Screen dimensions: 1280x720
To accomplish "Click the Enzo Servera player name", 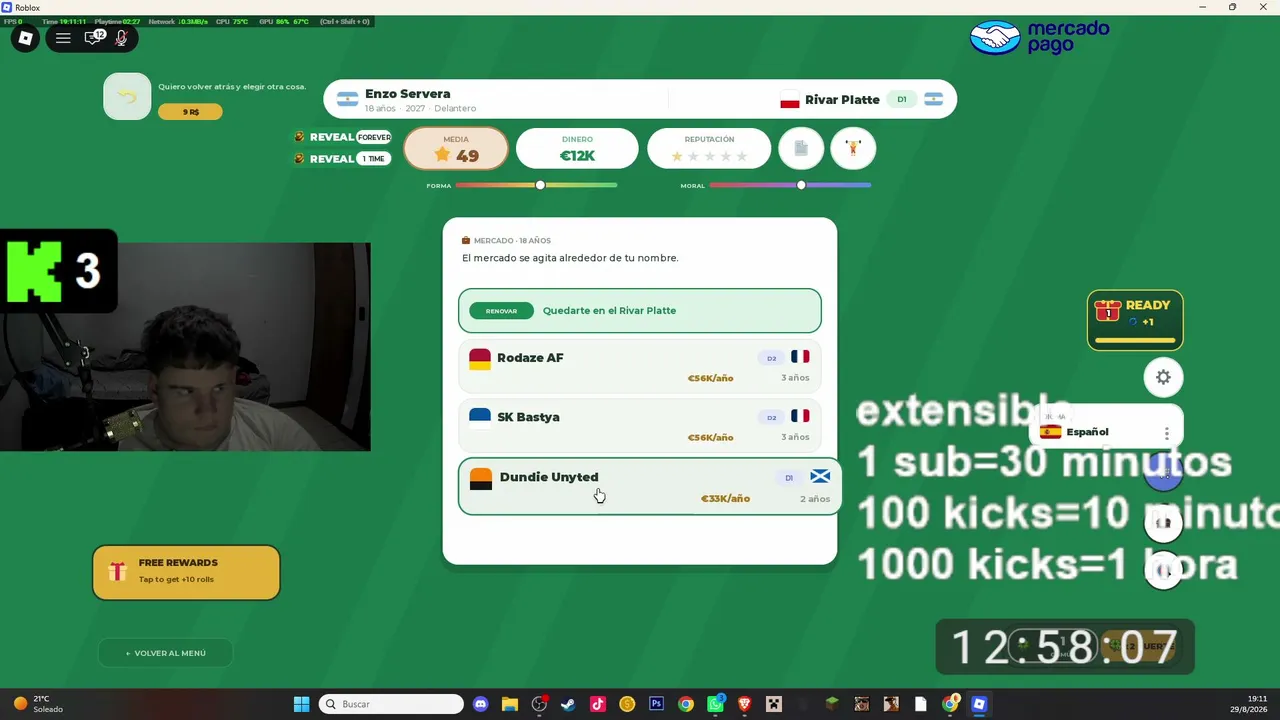I will 407,94.
